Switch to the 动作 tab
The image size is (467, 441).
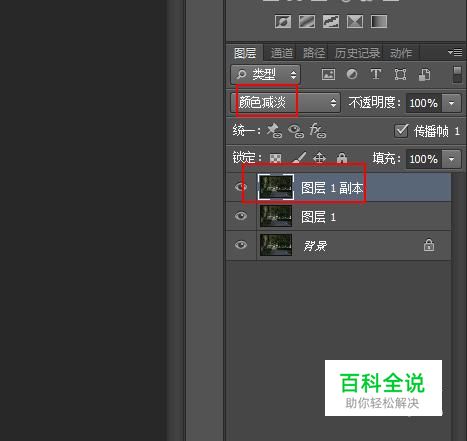[401, 53]
